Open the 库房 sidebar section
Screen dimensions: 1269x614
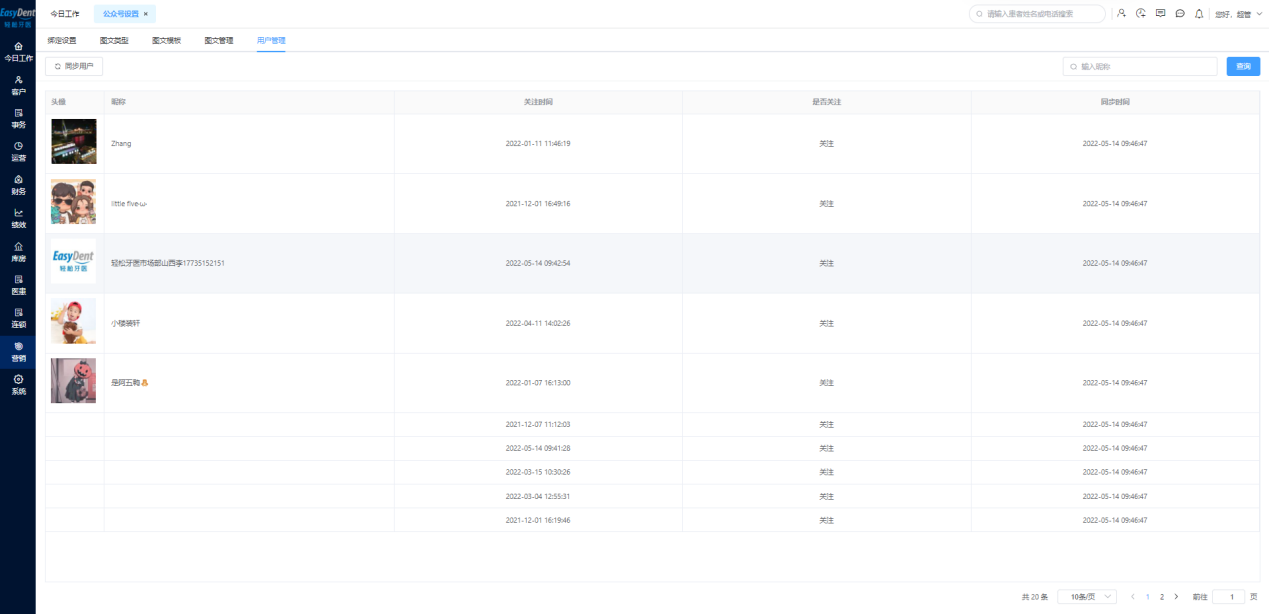(18, 251)
